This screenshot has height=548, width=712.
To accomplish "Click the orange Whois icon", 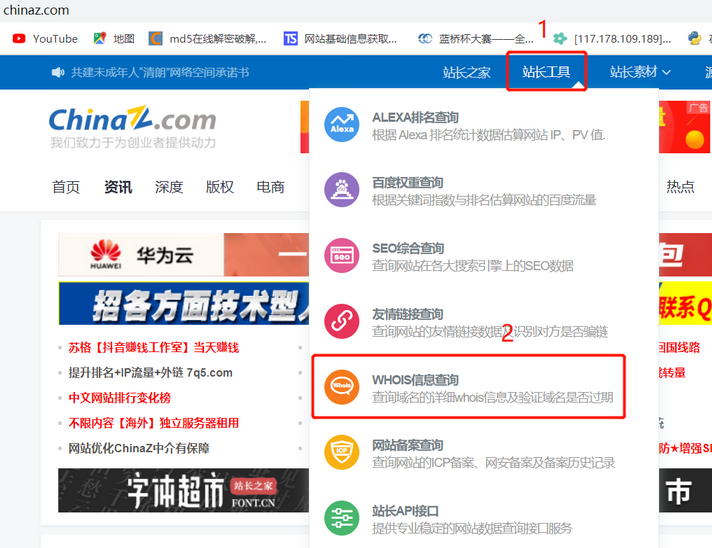I will click(x=341, y=387).
